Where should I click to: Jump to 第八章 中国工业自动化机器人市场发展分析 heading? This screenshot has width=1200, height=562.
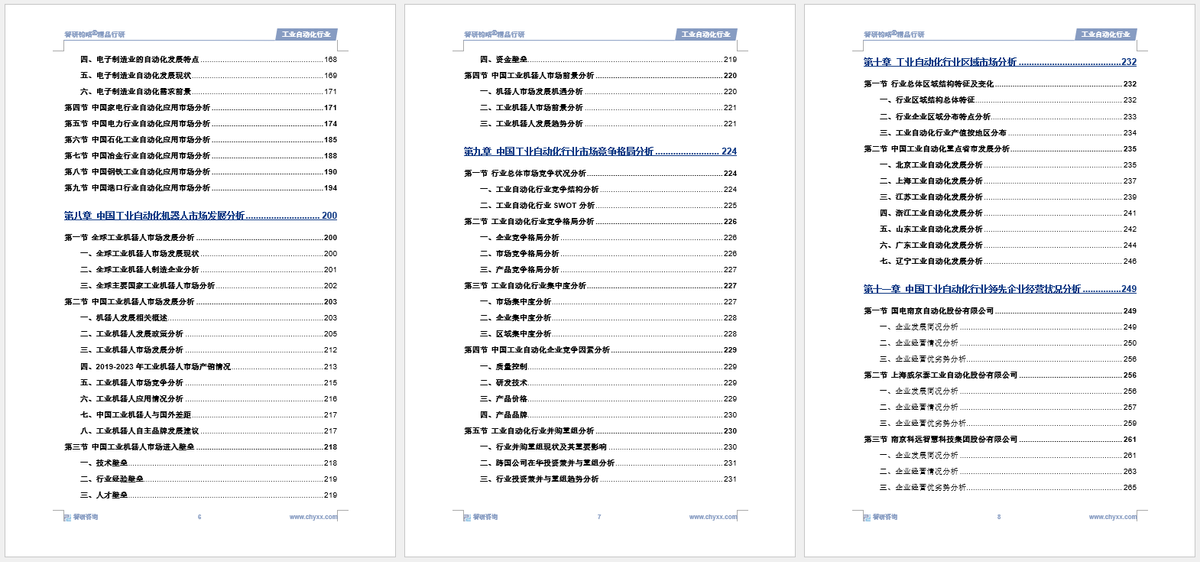tap(200, 216)
